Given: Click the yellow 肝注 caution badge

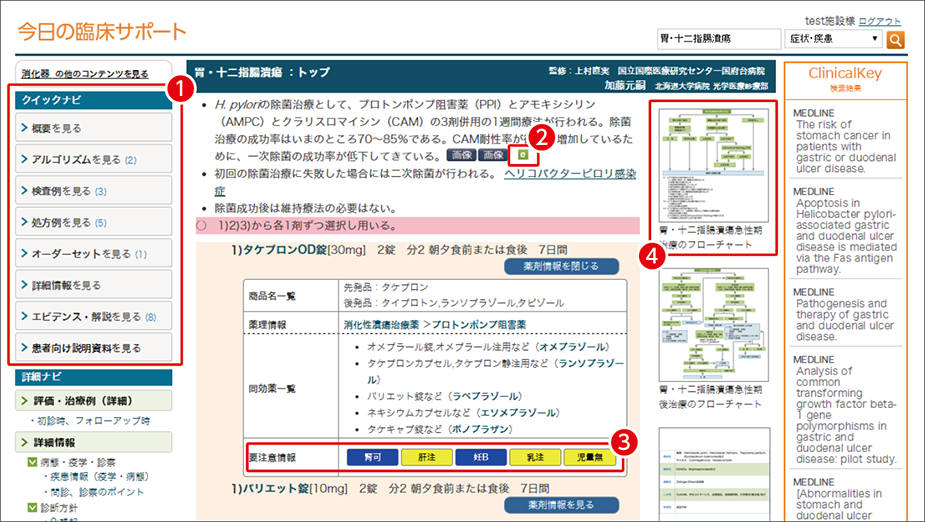Looking at the screenshot, I should (x=427, y=457).
